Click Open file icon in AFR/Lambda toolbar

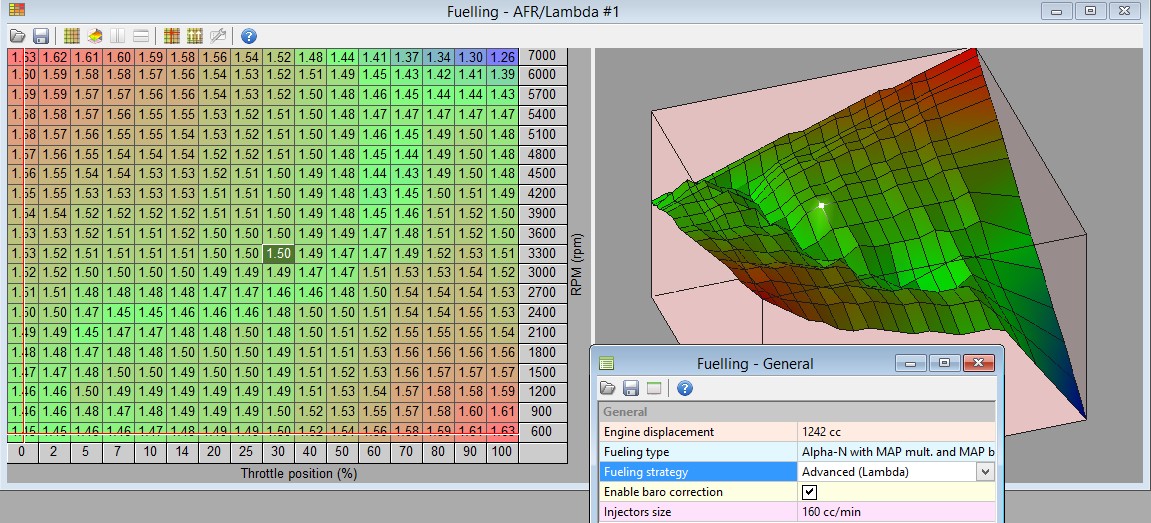pos(17,36)
